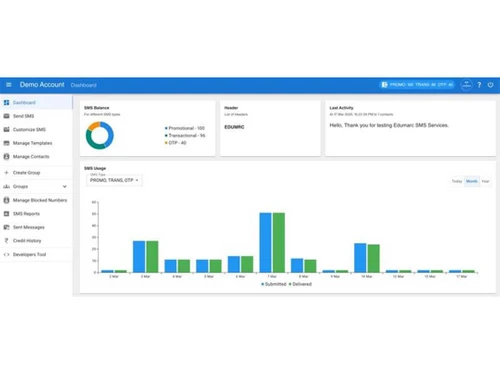Click the Transactional legend entry
Image resolution: width=500 pixels, height=375 pixels.
185,135
